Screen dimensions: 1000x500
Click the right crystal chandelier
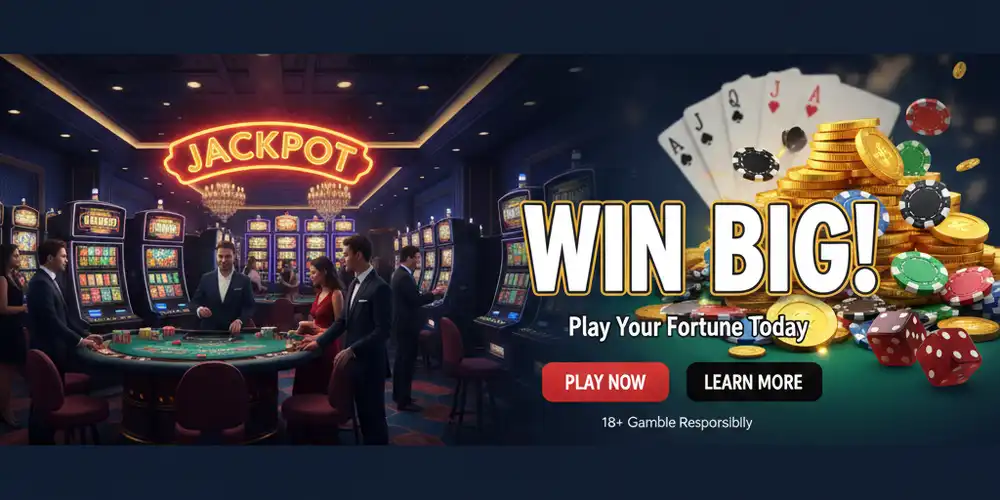pos(329,200)
